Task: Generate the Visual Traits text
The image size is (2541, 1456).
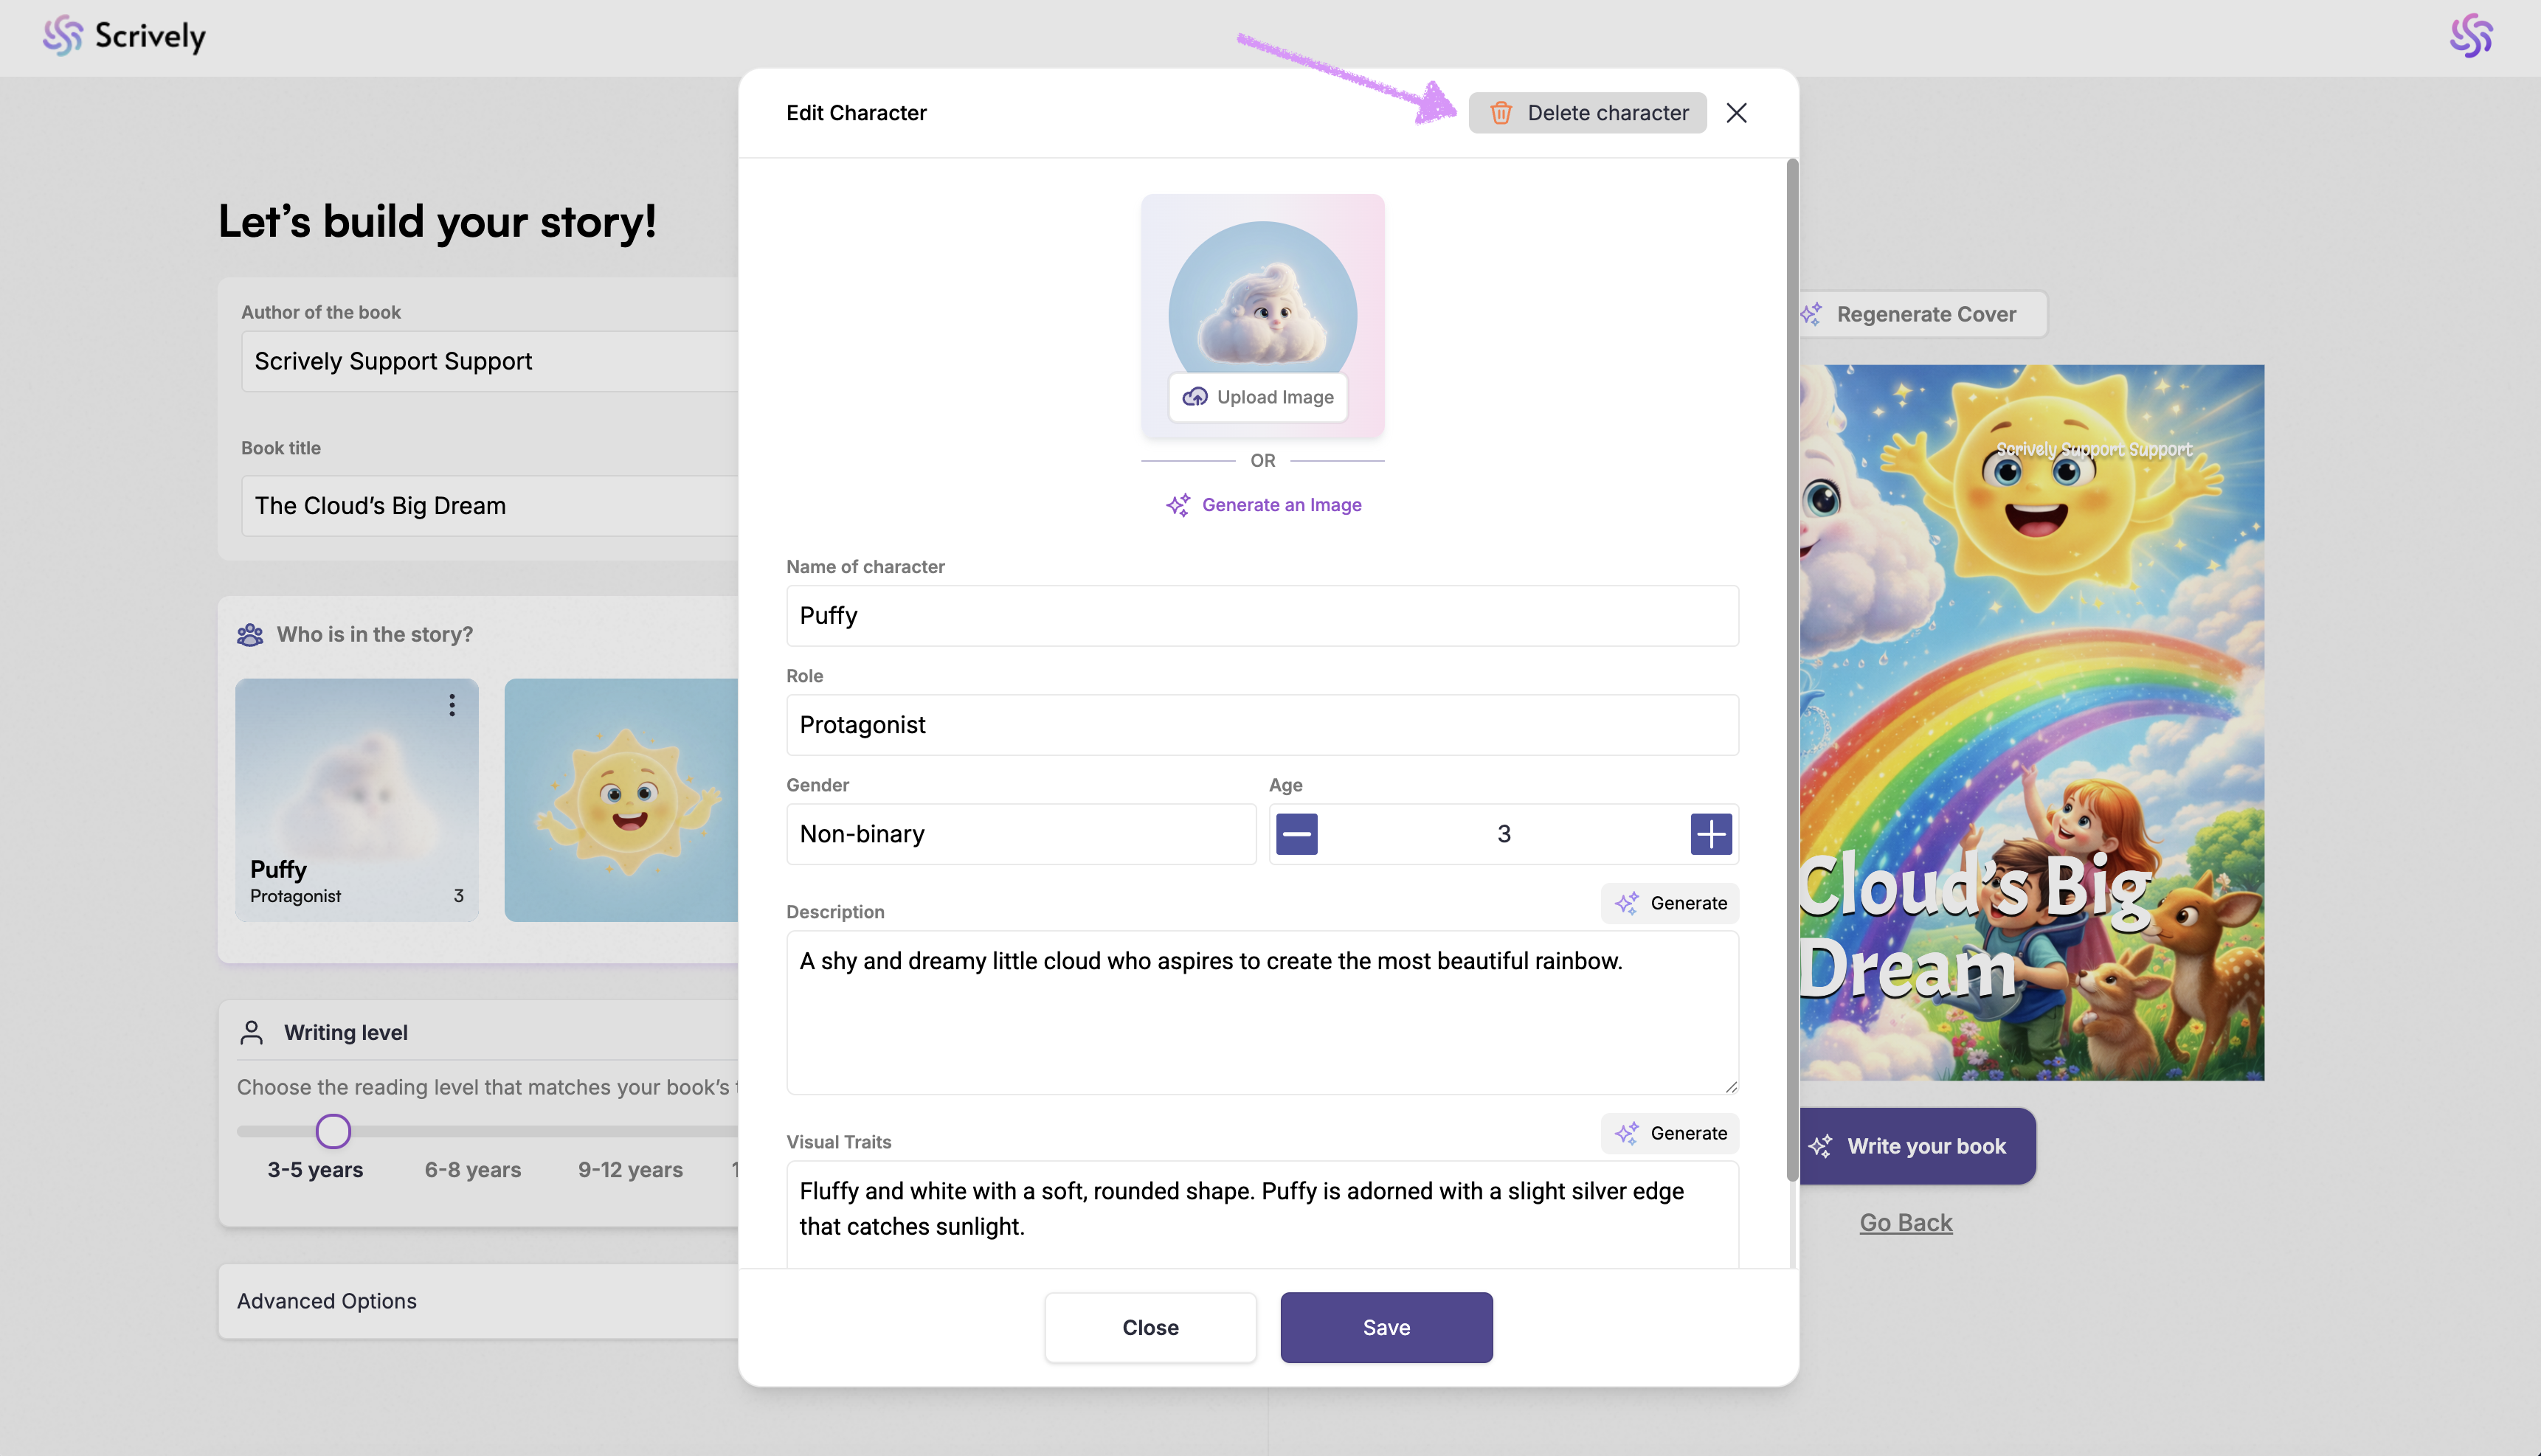Action: [x=1670, y=1133]
